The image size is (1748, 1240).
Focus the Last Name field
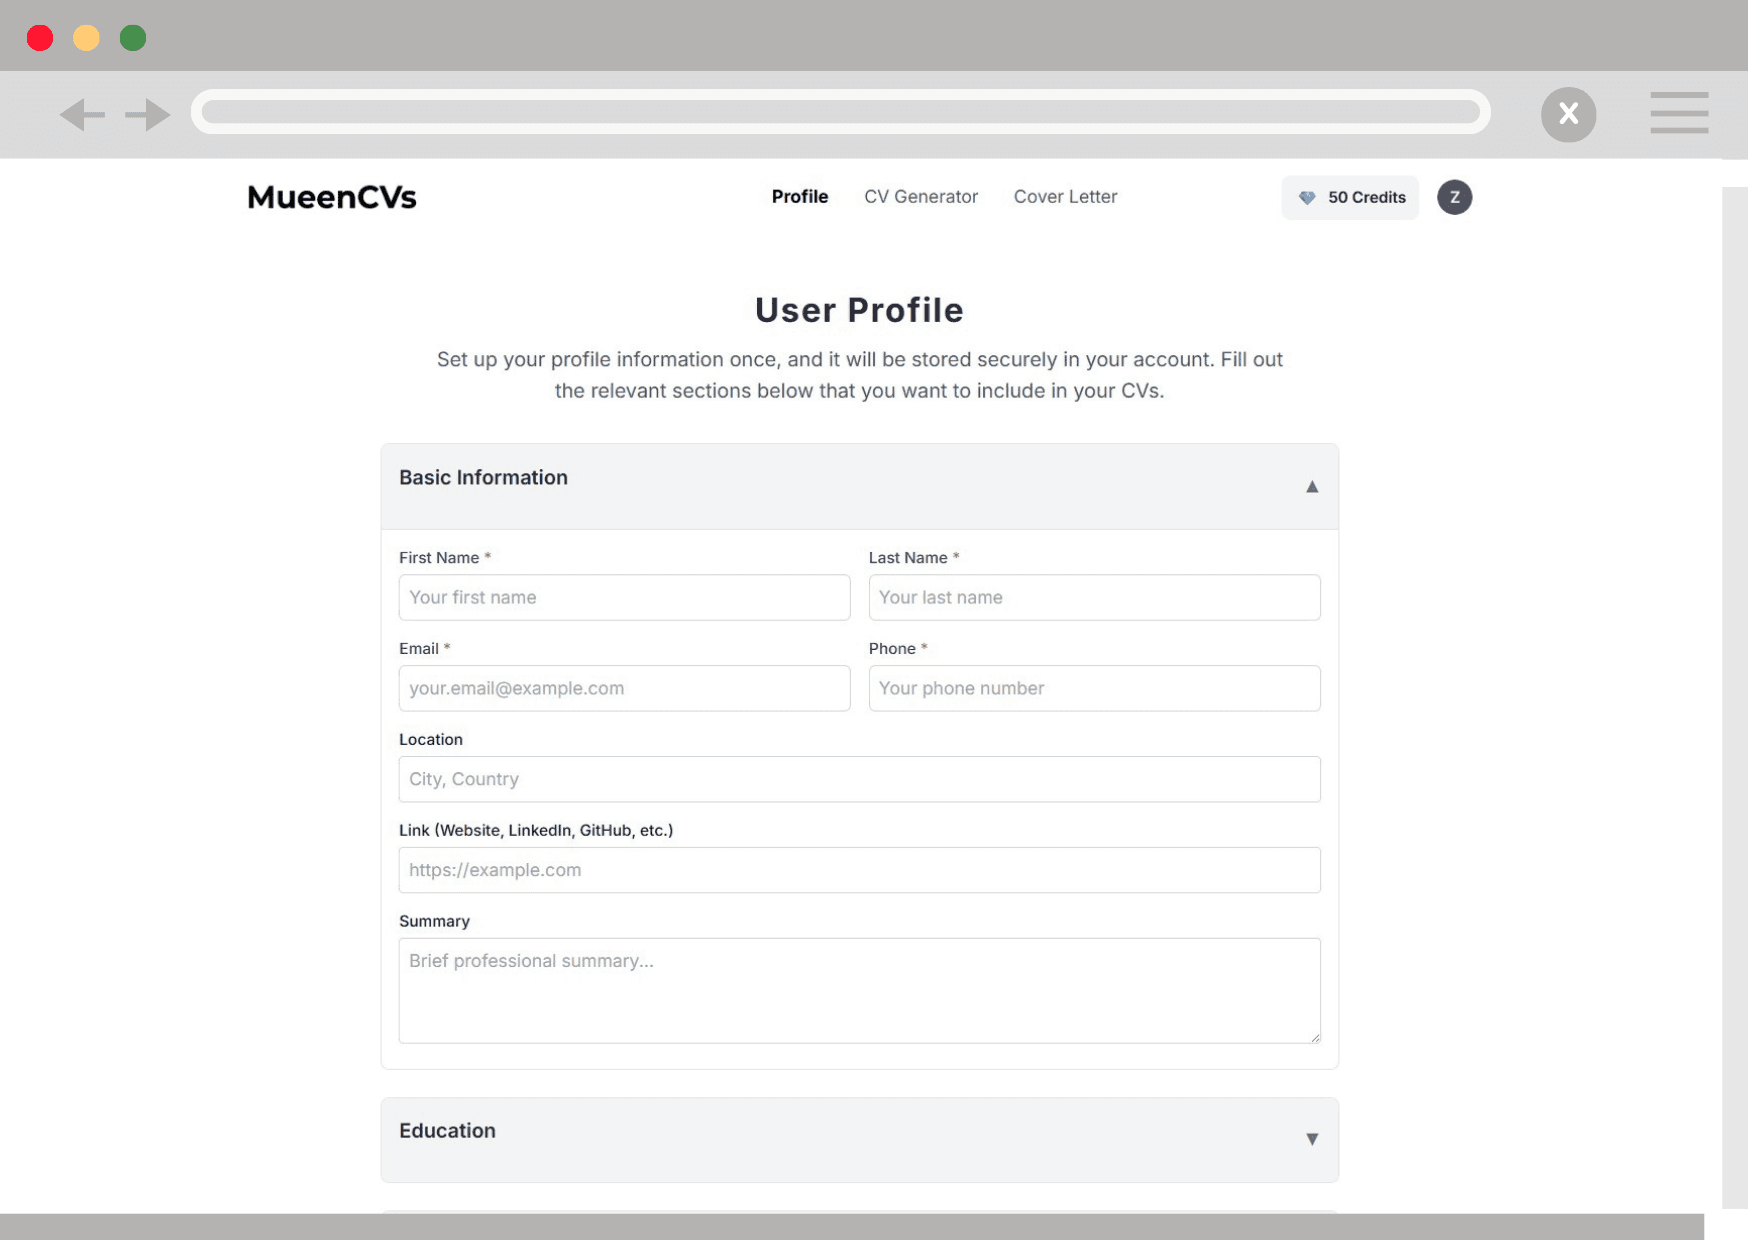point(1094,597)
